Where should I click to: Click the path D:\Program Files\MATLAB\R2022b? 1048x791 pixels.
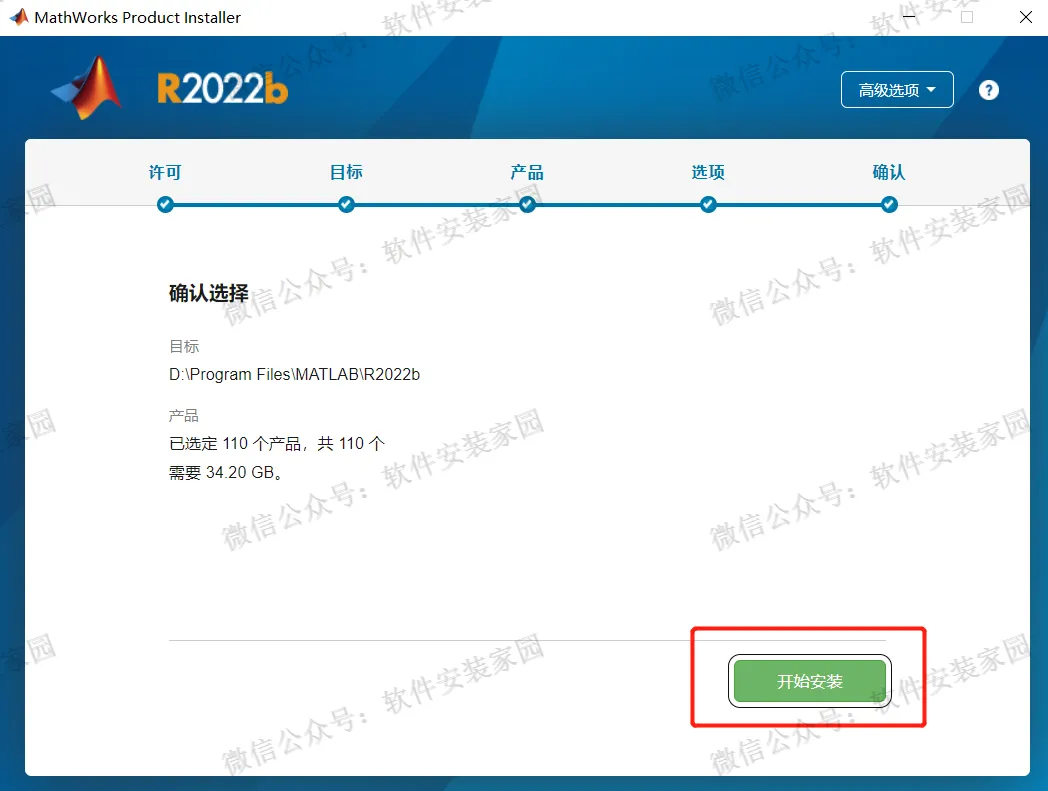tap(294, 374)
